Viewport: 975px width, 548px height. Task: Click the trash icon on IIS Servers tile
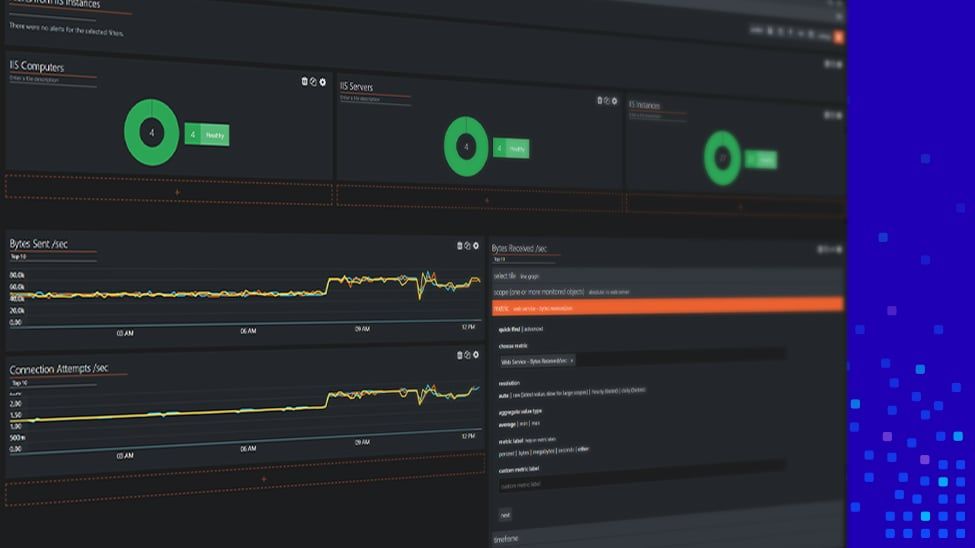click(600, 100)
